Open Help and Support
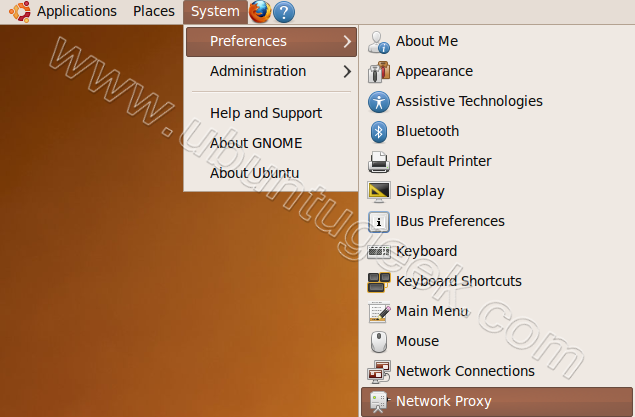 point(266,113)
